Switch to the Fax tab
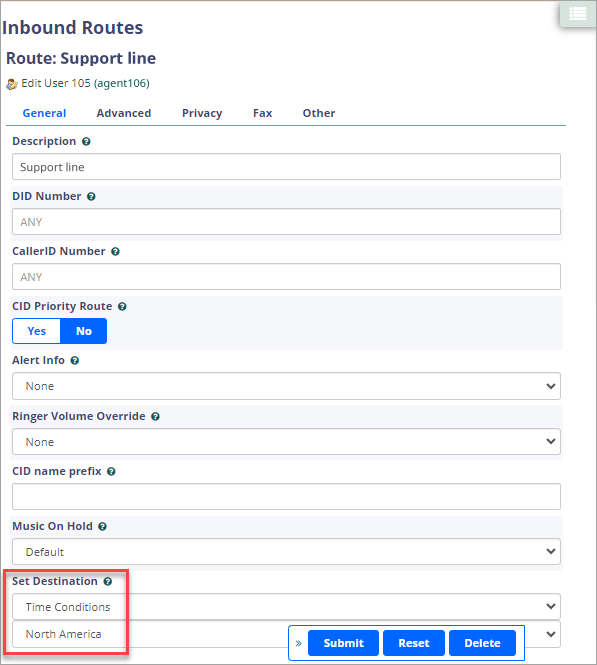Viewport: 597px width, 665px height. coord(262,113)
